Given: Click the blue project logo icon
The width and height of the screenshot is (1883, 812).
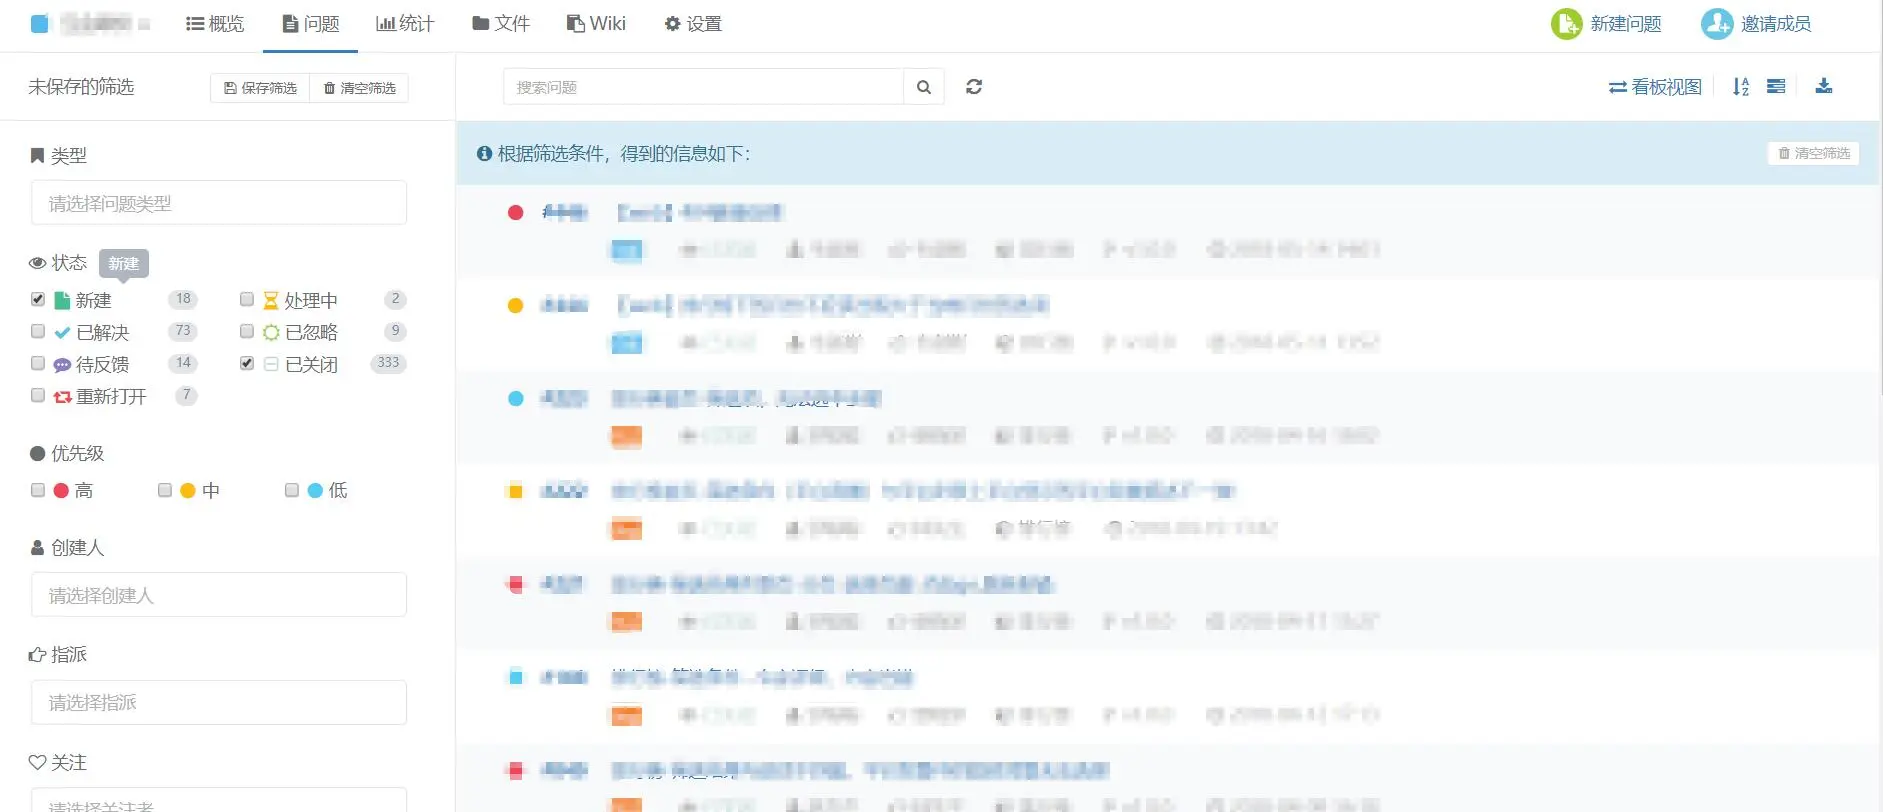Looking at the screenshot, I should tap(39, 24).
